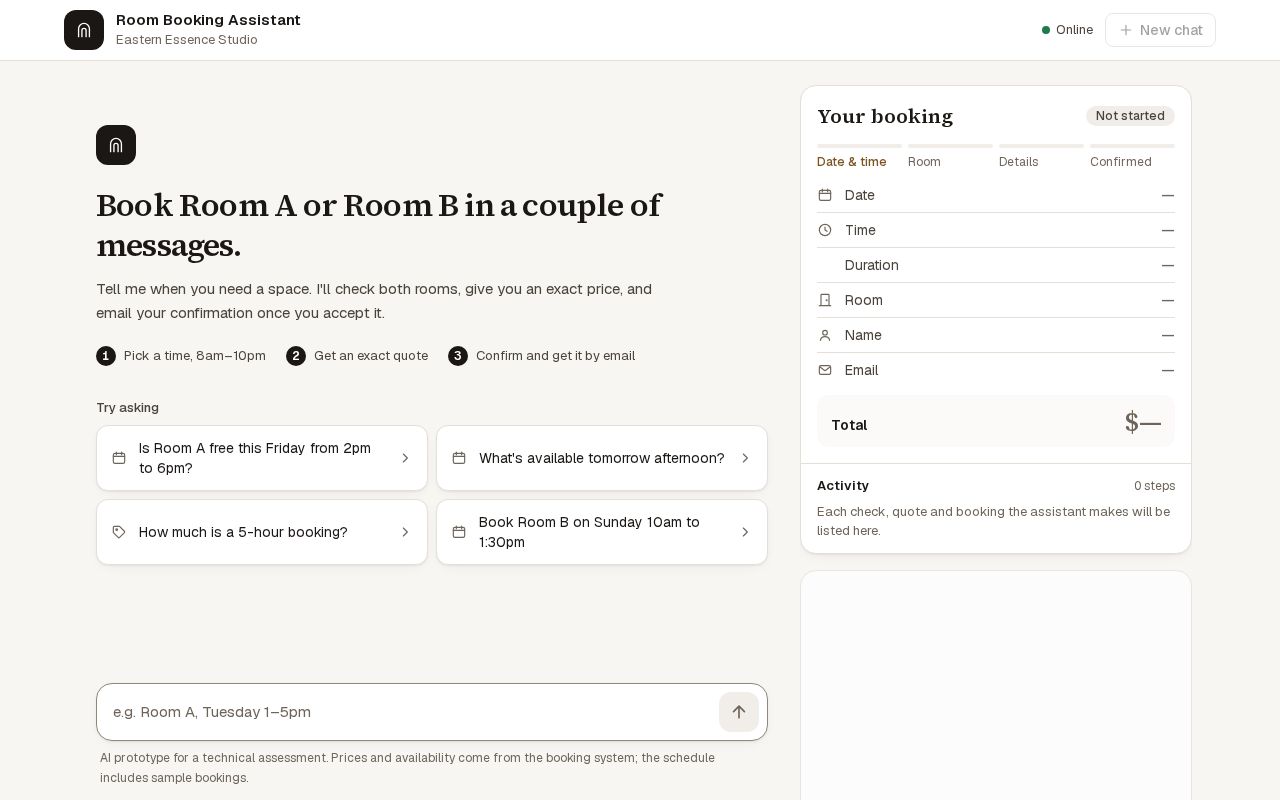1280x800 pixels.
Task: Ask "What's available tomorrow afternoon?" suggestion
Action: coord(602,458)
